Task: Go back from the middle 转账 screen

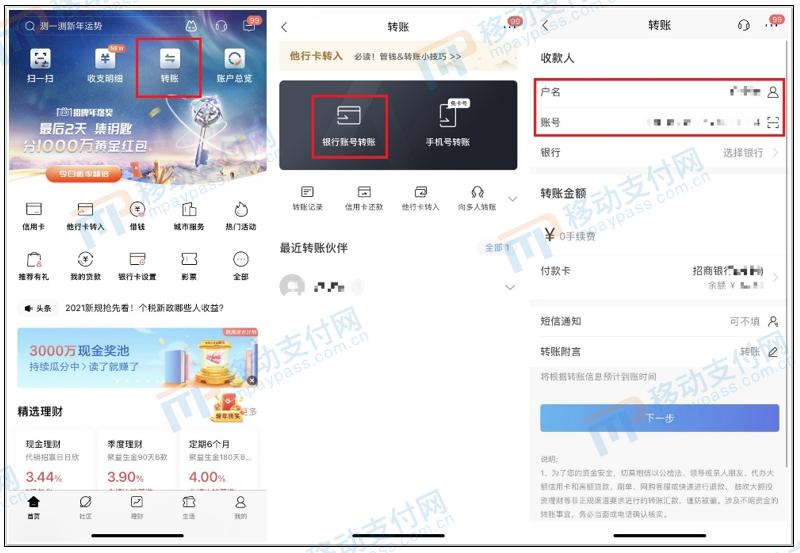Action: (285, 27)
